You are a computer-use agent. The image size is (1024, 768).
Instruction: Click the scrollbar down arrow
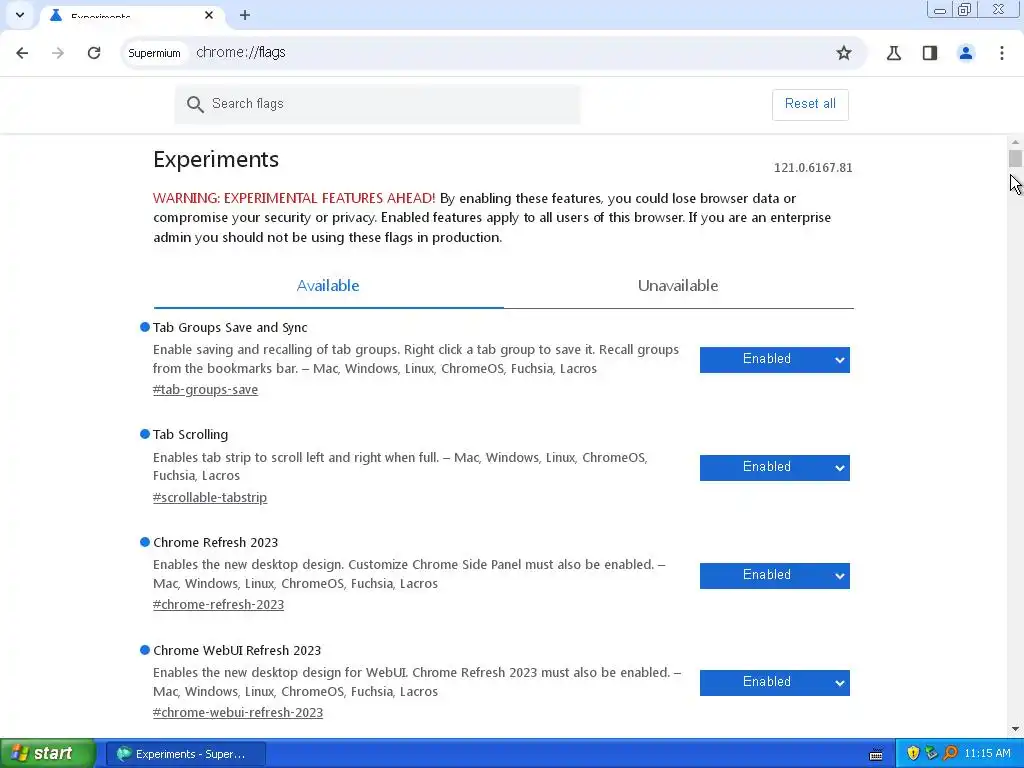point(1015,729)
